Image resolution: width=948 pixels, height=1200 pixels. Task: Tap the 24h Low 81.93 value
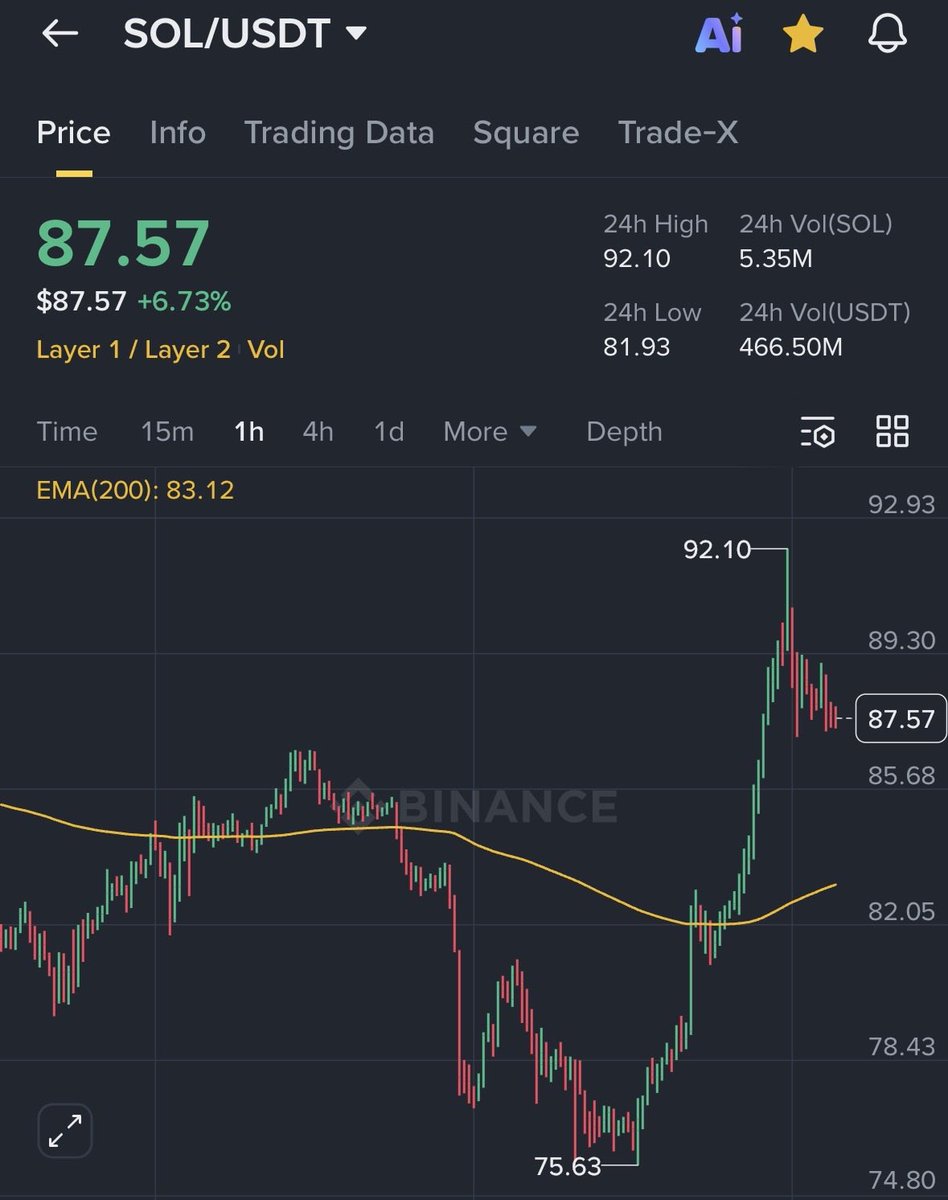(636, 347)
